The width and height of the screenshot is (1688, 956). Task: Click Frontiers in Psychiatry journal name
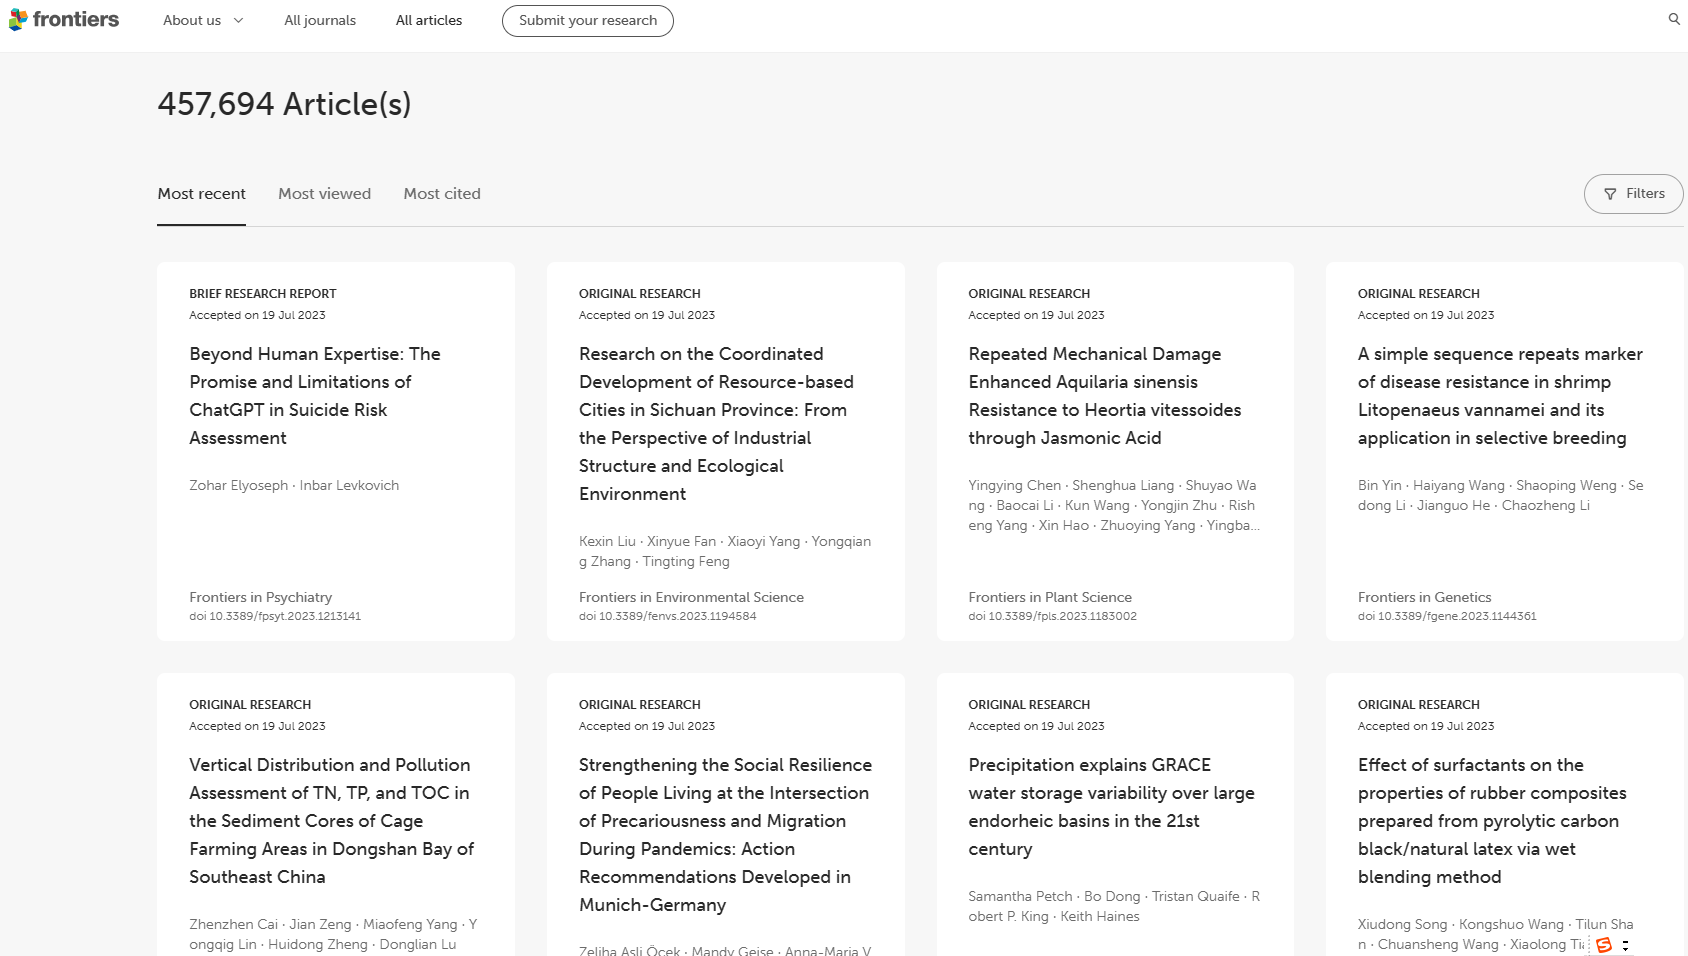[x=260, y=597]
